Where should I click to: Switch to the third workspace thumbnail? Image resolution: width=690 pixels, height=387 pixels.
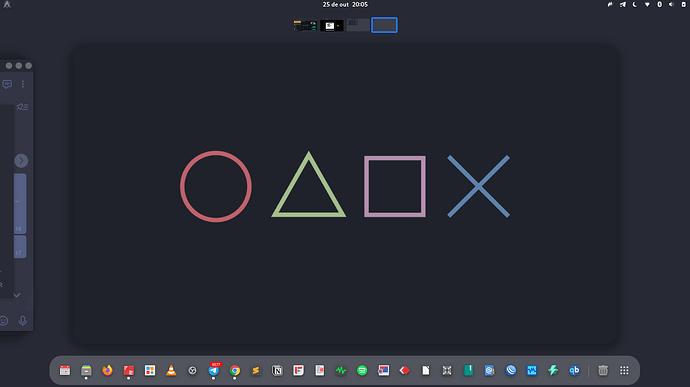click(358, 25)
